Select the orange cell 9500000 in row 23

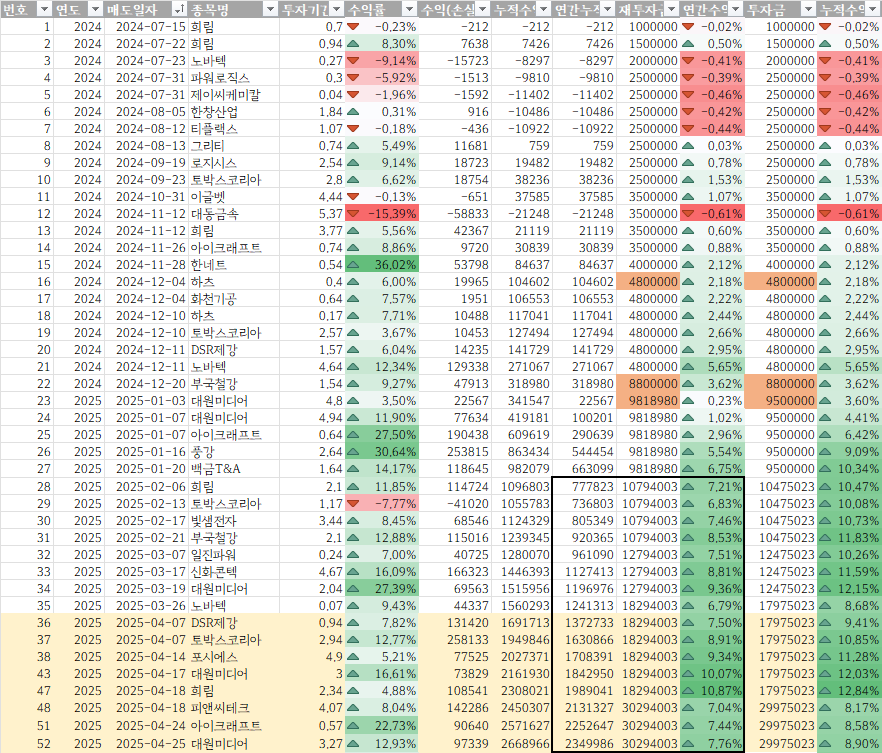[780, 401]
